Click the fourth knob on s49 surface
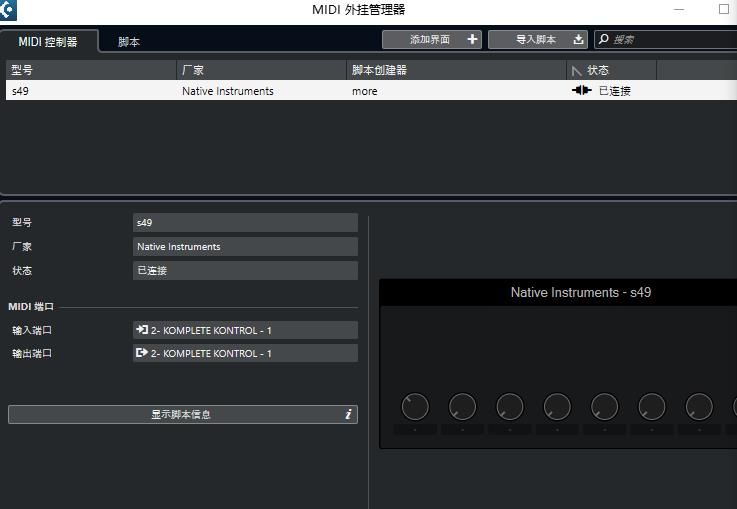 (x=557, y=406)
